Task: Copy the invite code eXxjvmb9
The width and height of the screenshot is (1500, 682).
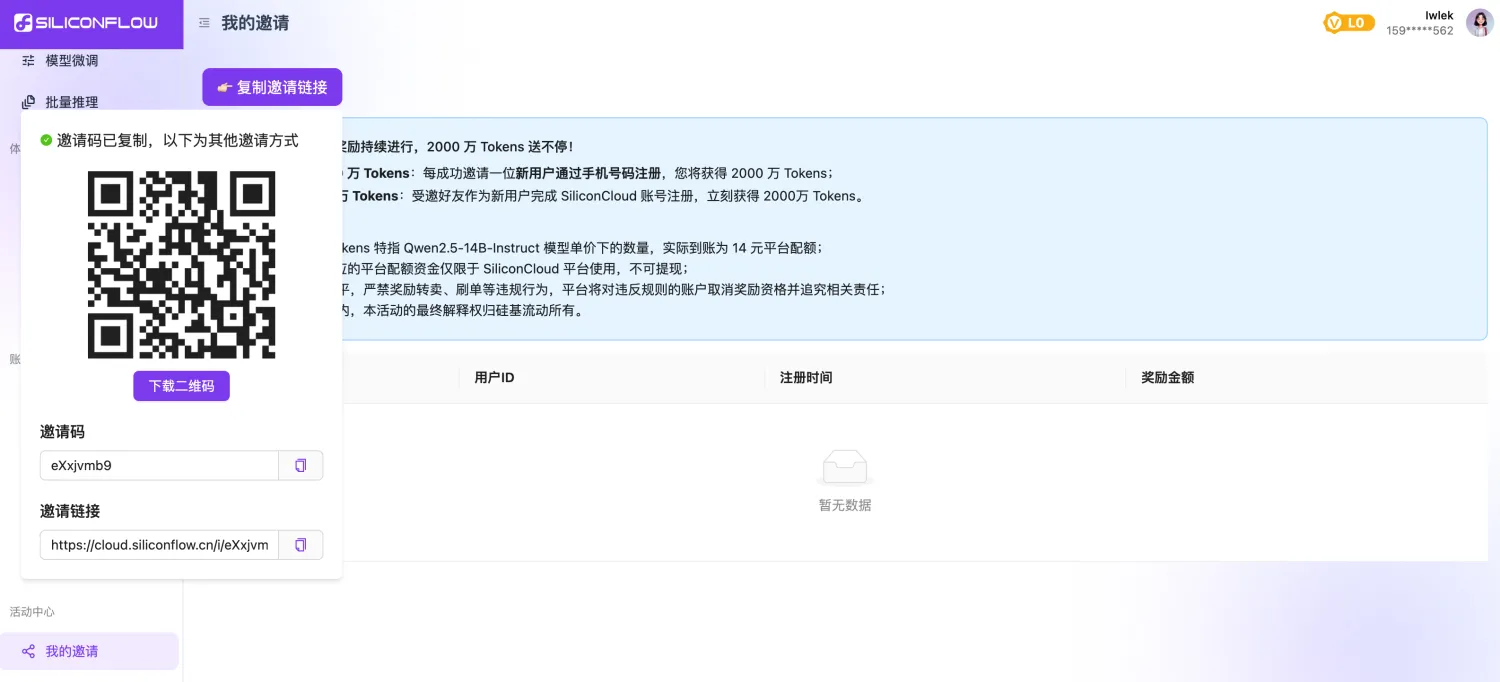Action: pos(301,465)
